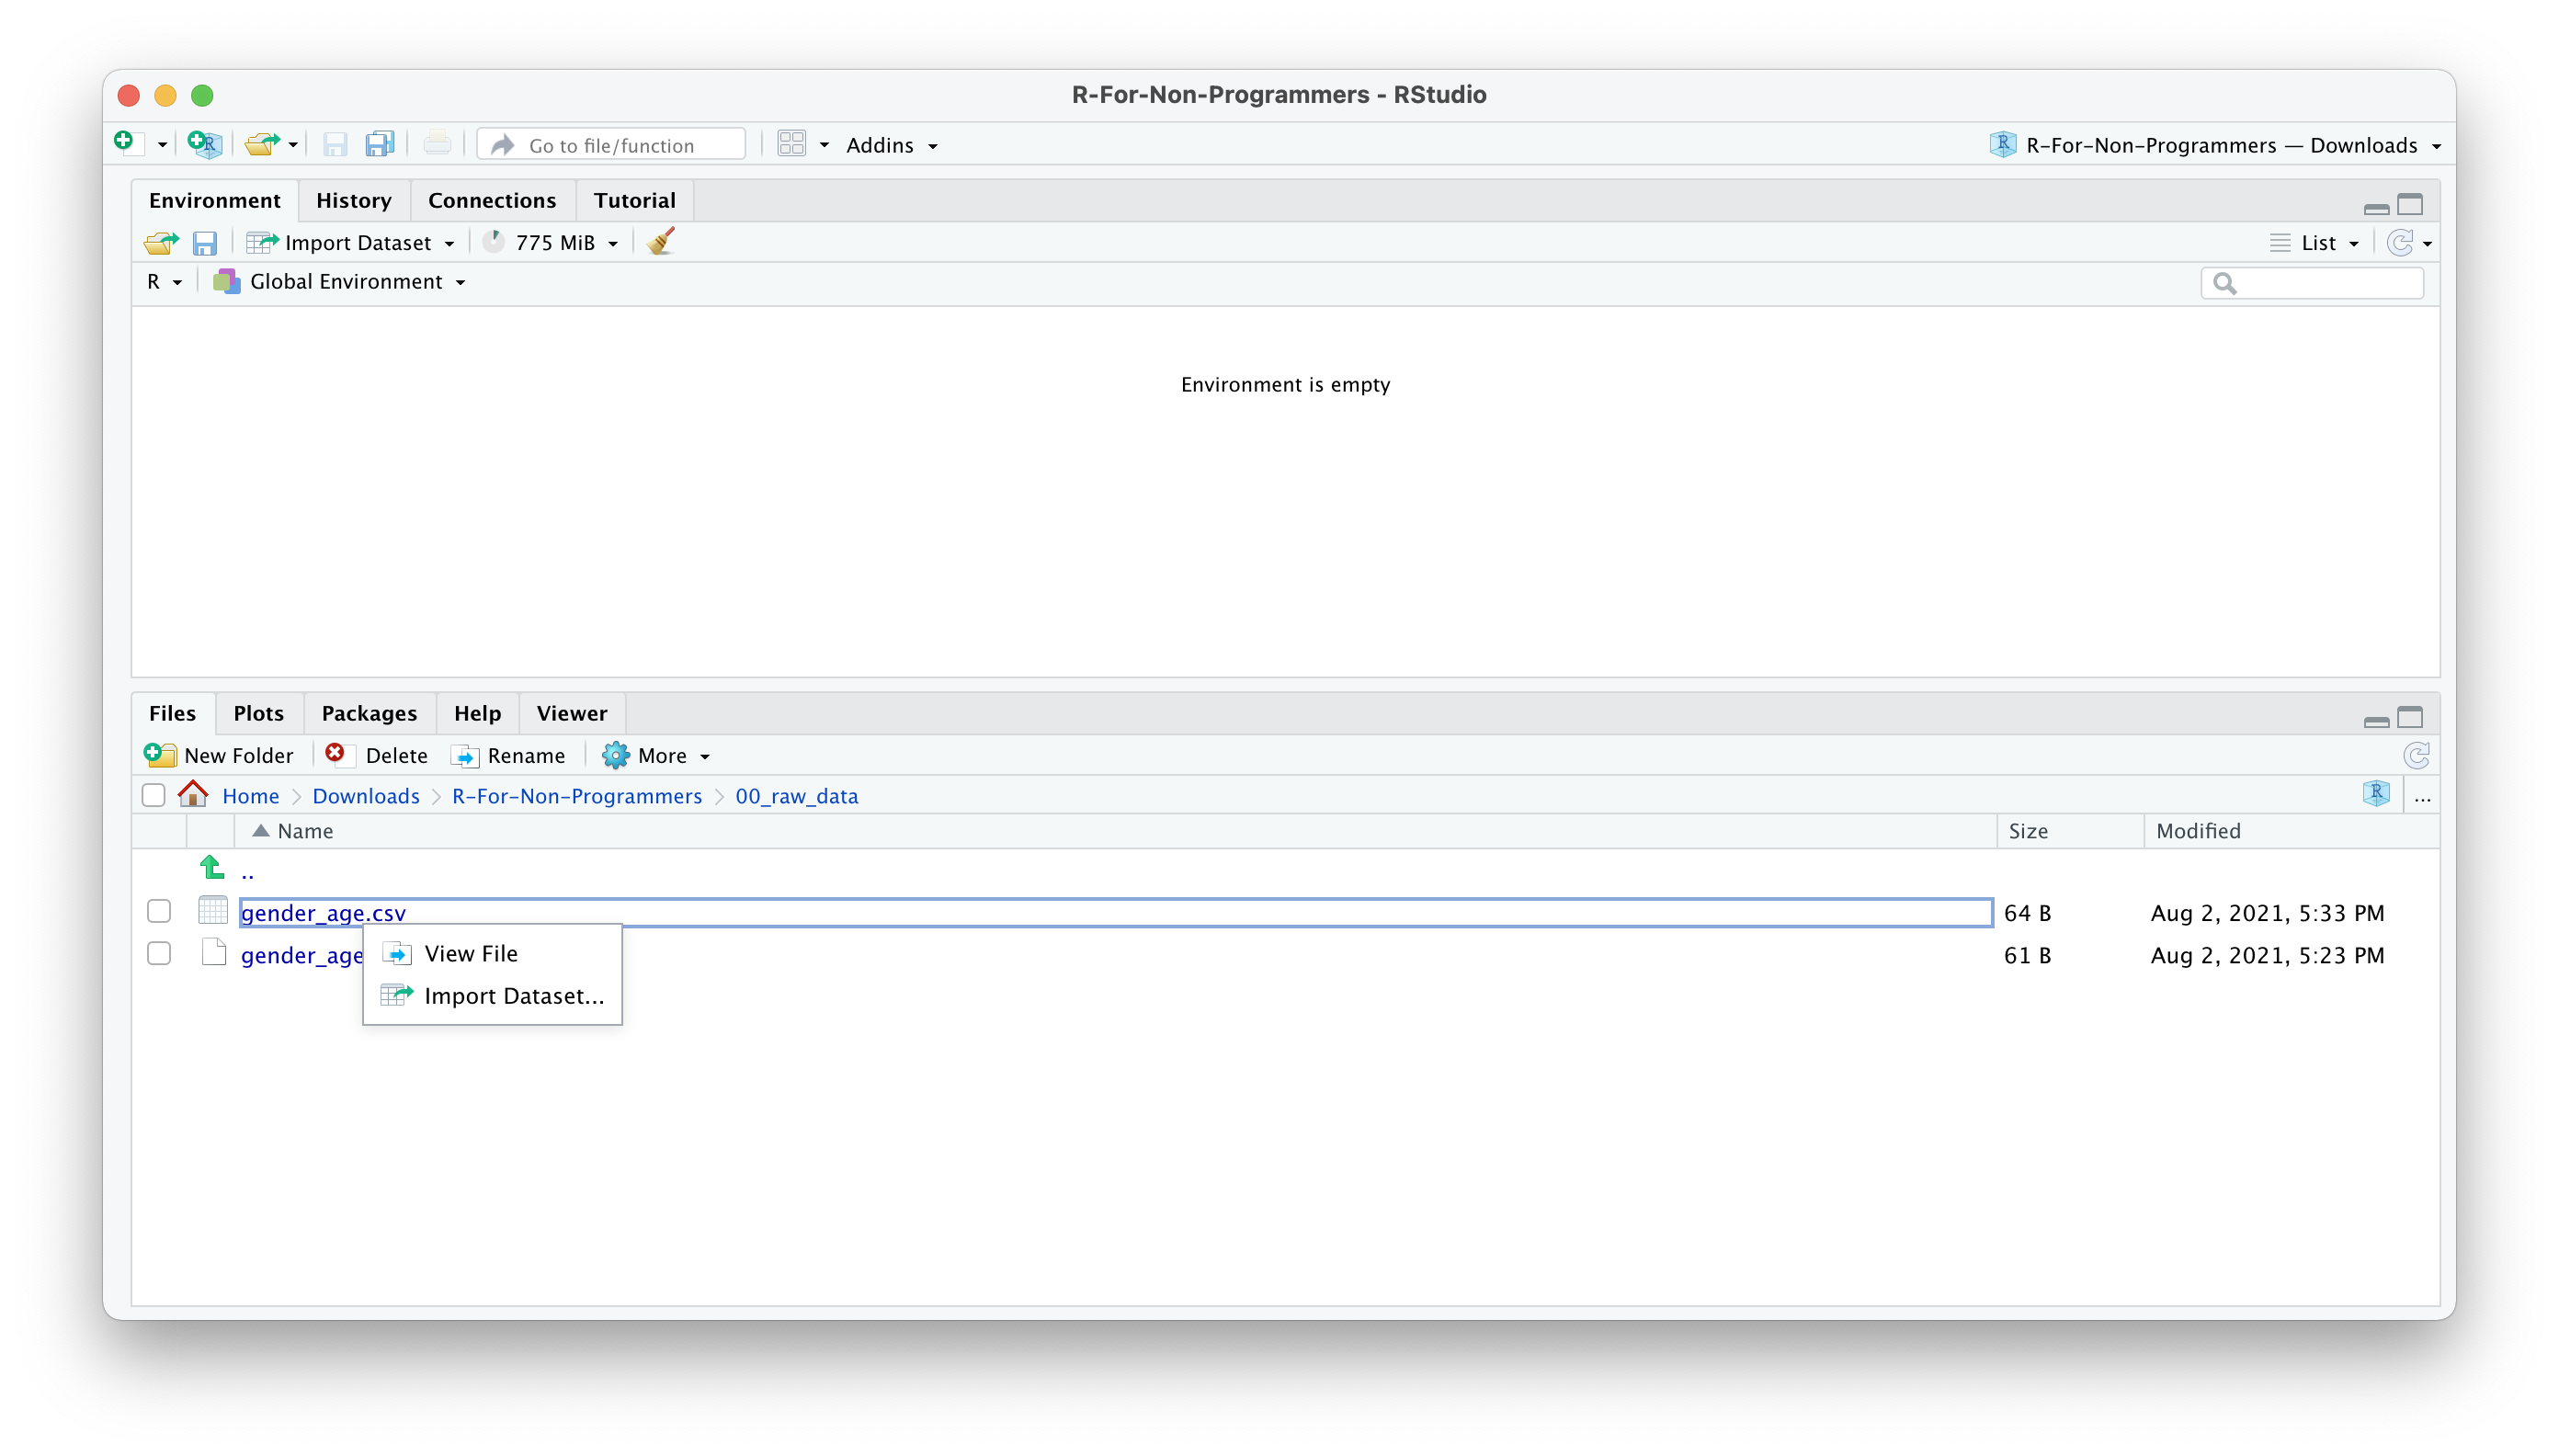Click the workspace panes grid icon
Viewport: 2559px width, 1456px height.
pos(791,144)
